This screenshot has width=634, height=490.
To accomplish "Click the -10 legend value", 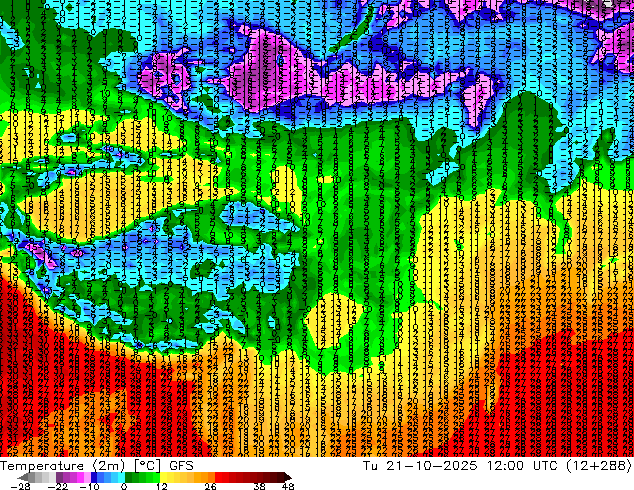I will coord(89,486).
